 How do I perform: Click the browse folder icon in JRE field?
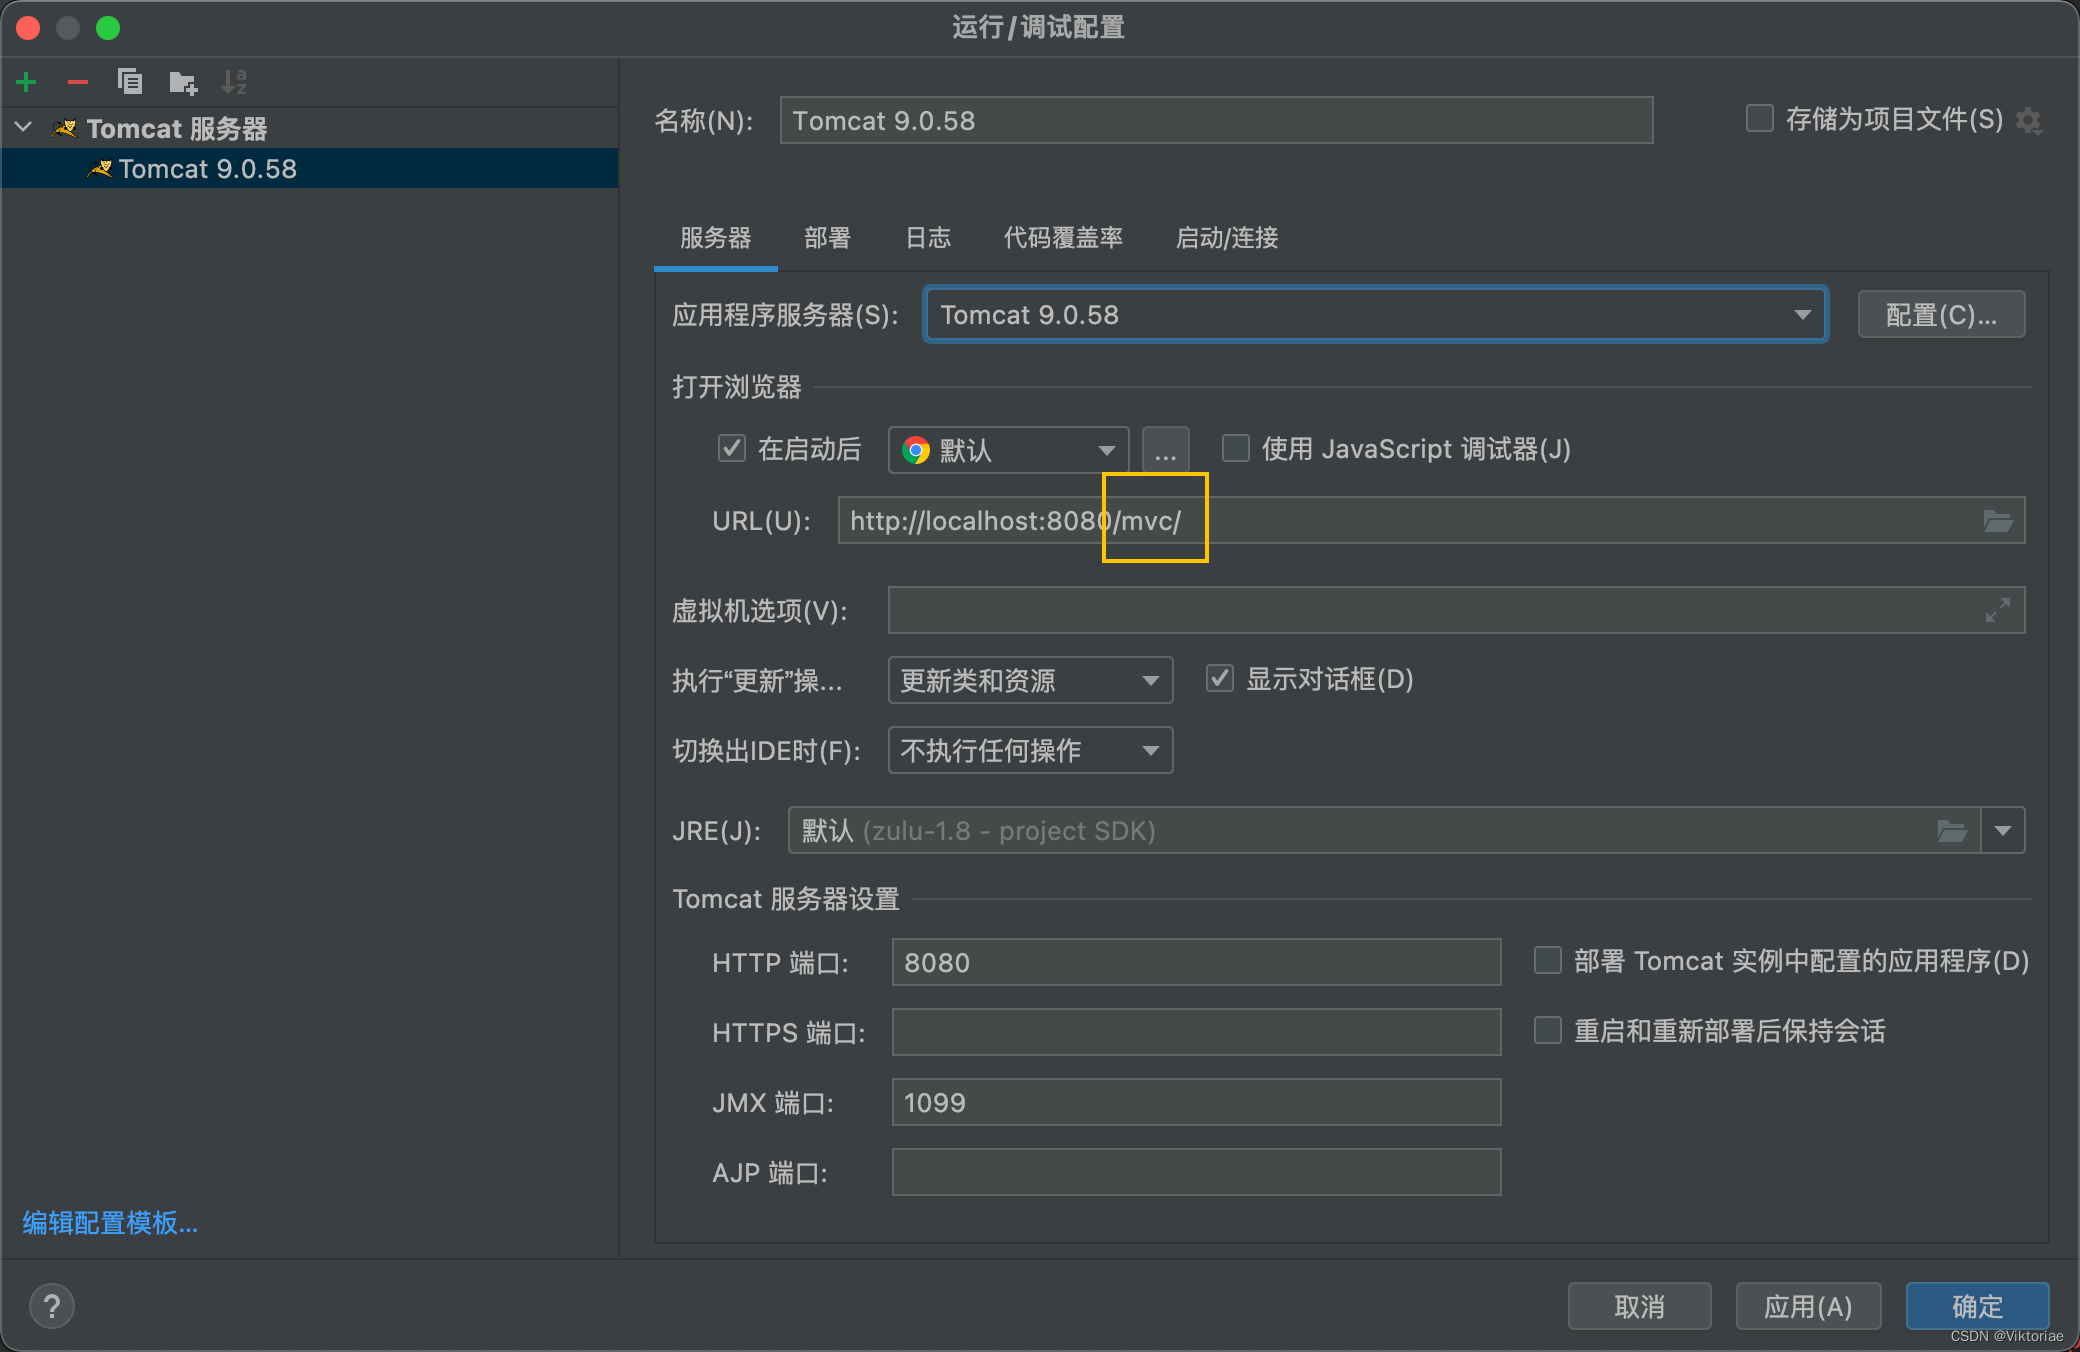[1951, 831]
